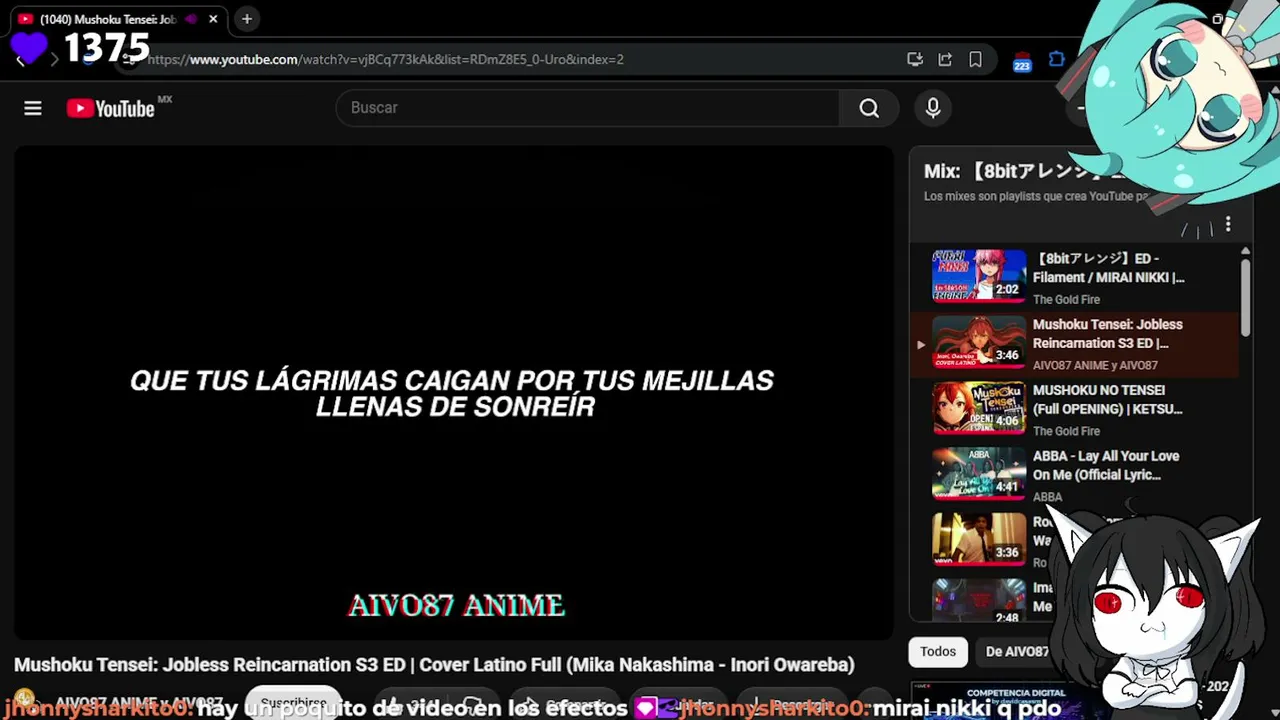Open the Mix playlist three-dot options menu

(x=1228, y=225)
